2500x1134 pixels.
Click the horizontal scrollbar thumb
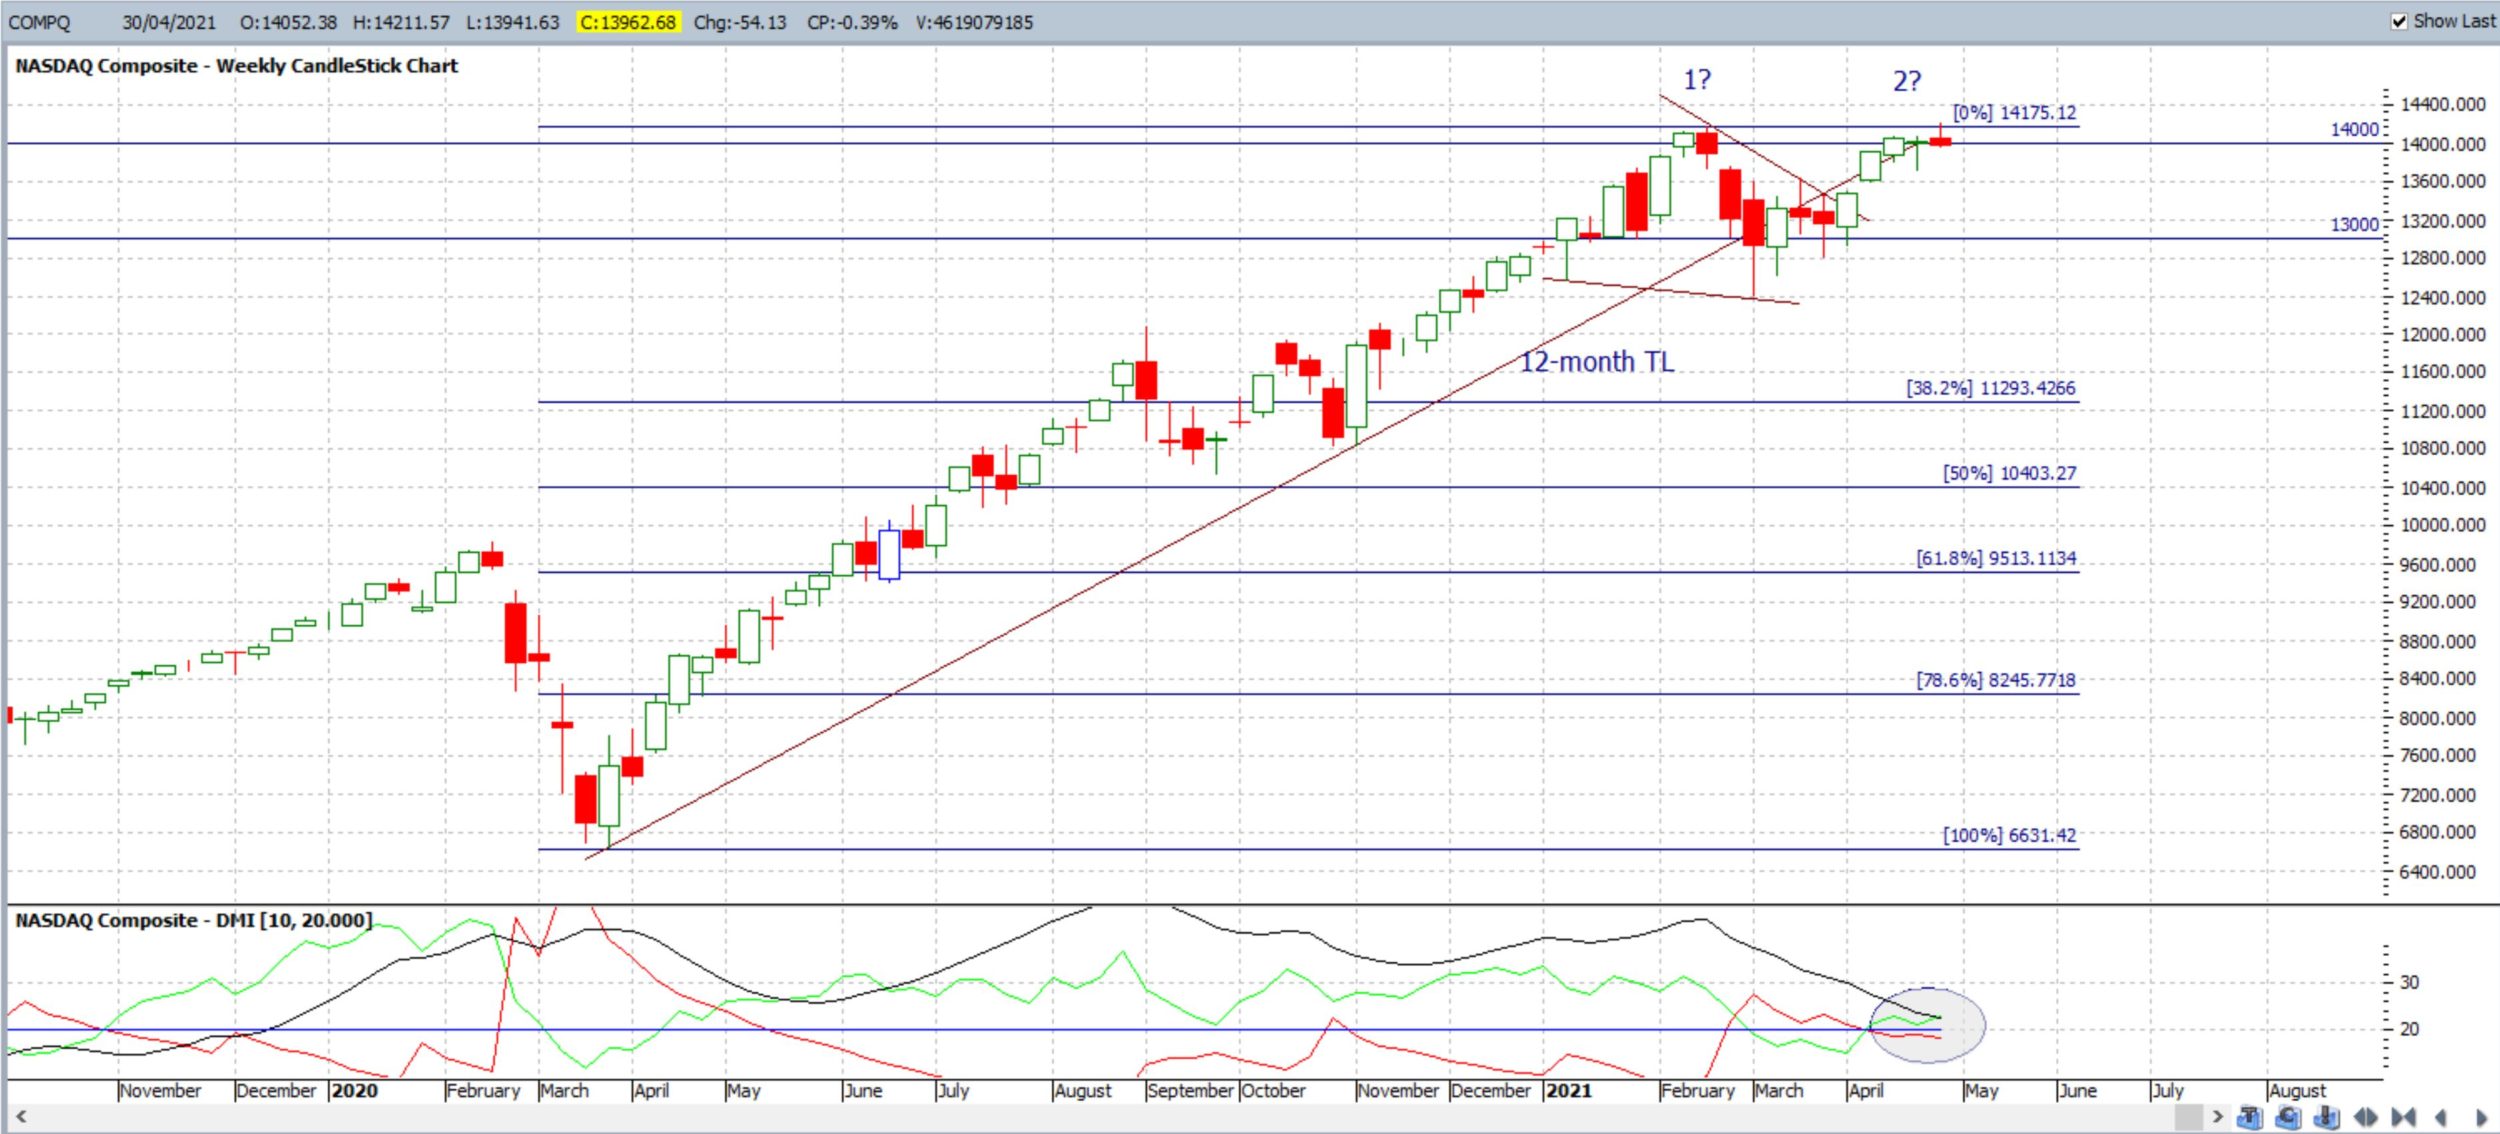[x=2189, y=1116]
